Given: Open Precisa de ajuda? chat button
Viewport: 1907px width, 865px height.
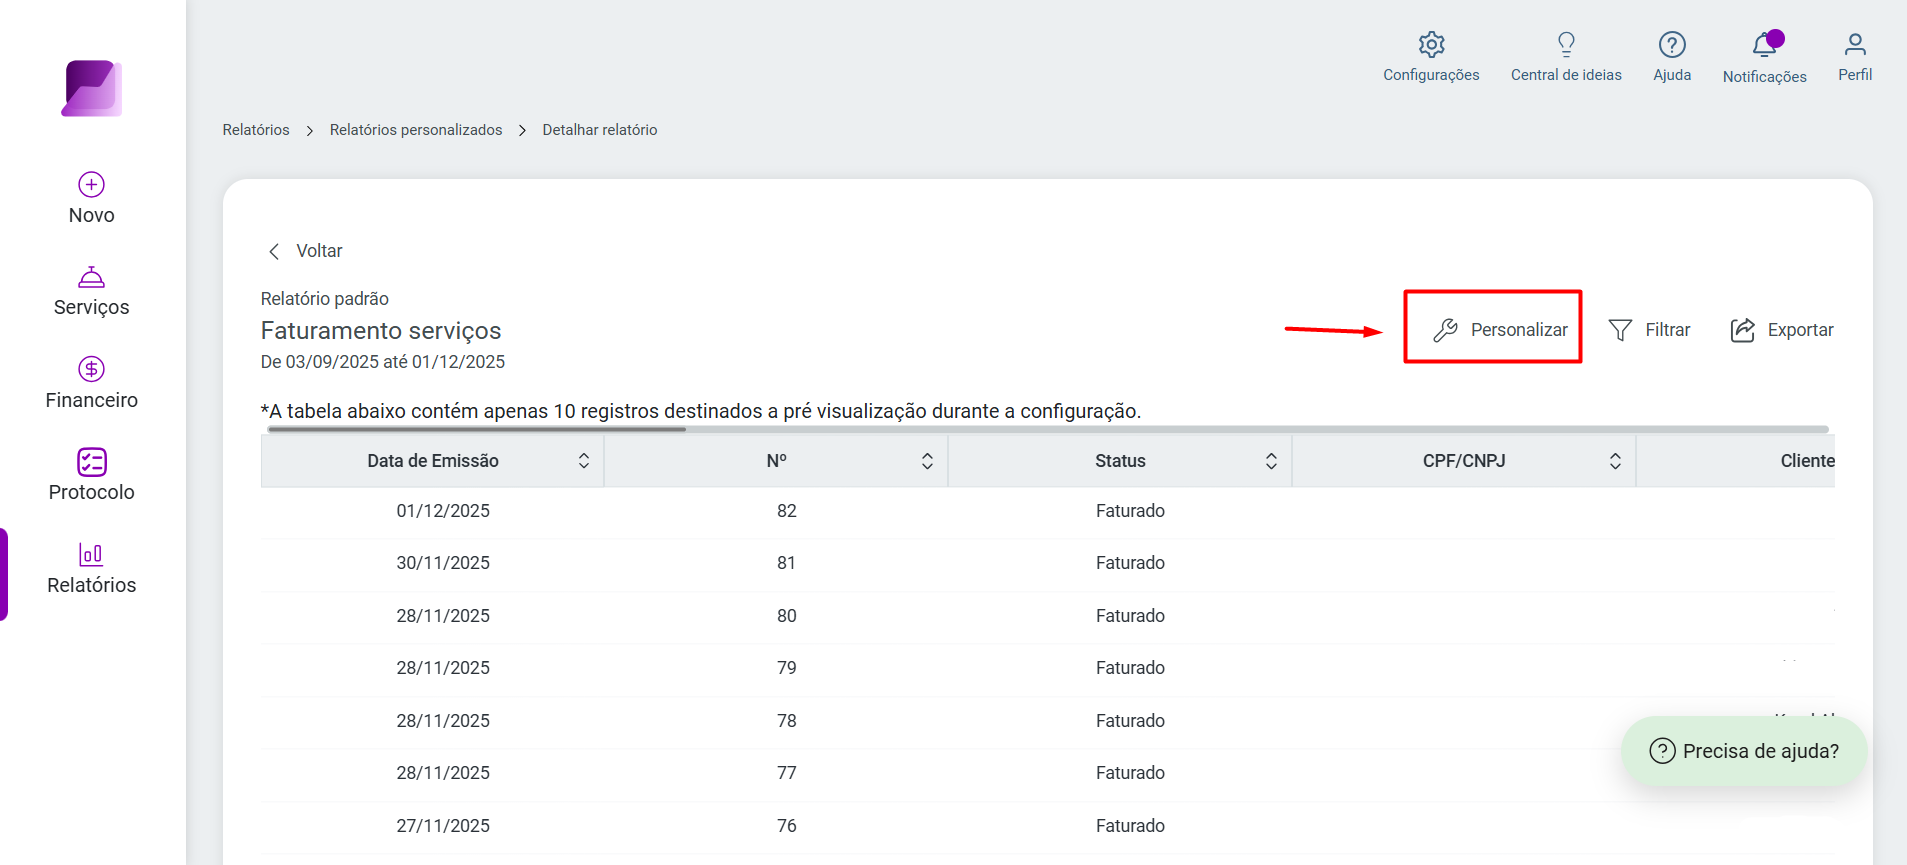Looking at the screenshot, I should (x=1744, y=751).
